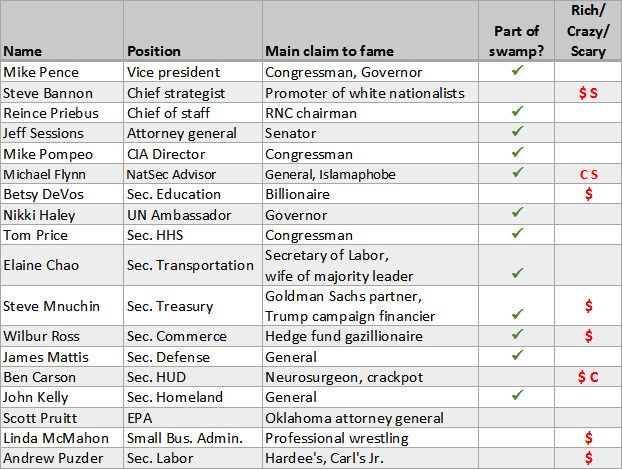The width and height of the screenshot is (622, 469).
Task: Click the checkmark in John Kelly's row
Action: tap(516, 397)
